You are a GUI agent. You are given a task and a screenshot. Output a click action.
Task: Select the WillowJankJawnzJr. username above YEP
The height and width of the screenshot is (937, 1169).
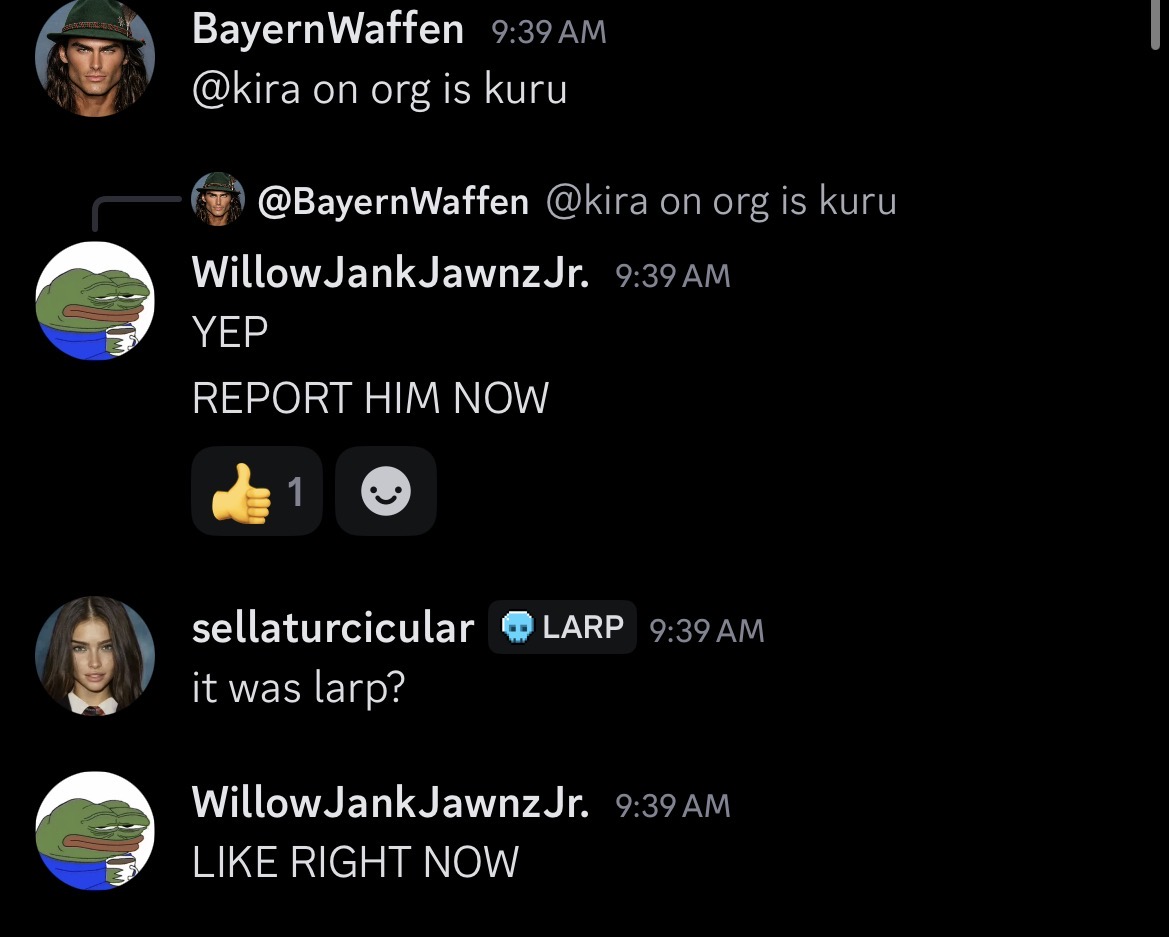tap(391, 273)
